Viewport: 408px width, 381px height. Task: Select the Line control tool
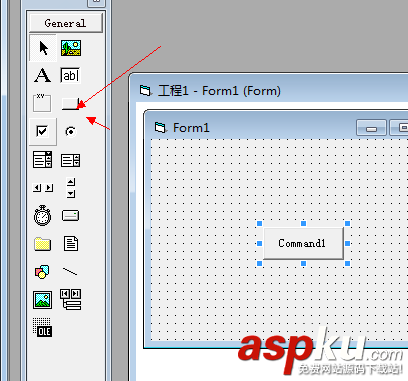71,272
